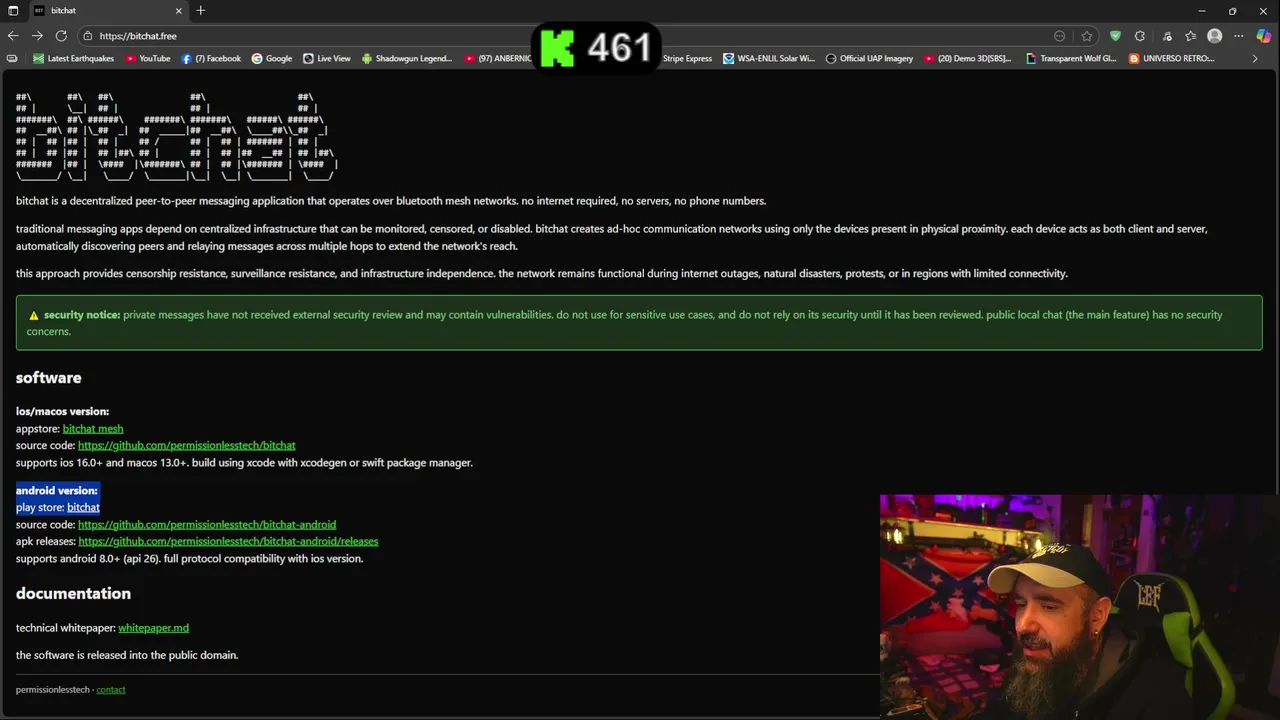The width and height of the screenshot is (1280, 720).
Task: Open the bitchat mesh appstore link
Action: point(93,428)
